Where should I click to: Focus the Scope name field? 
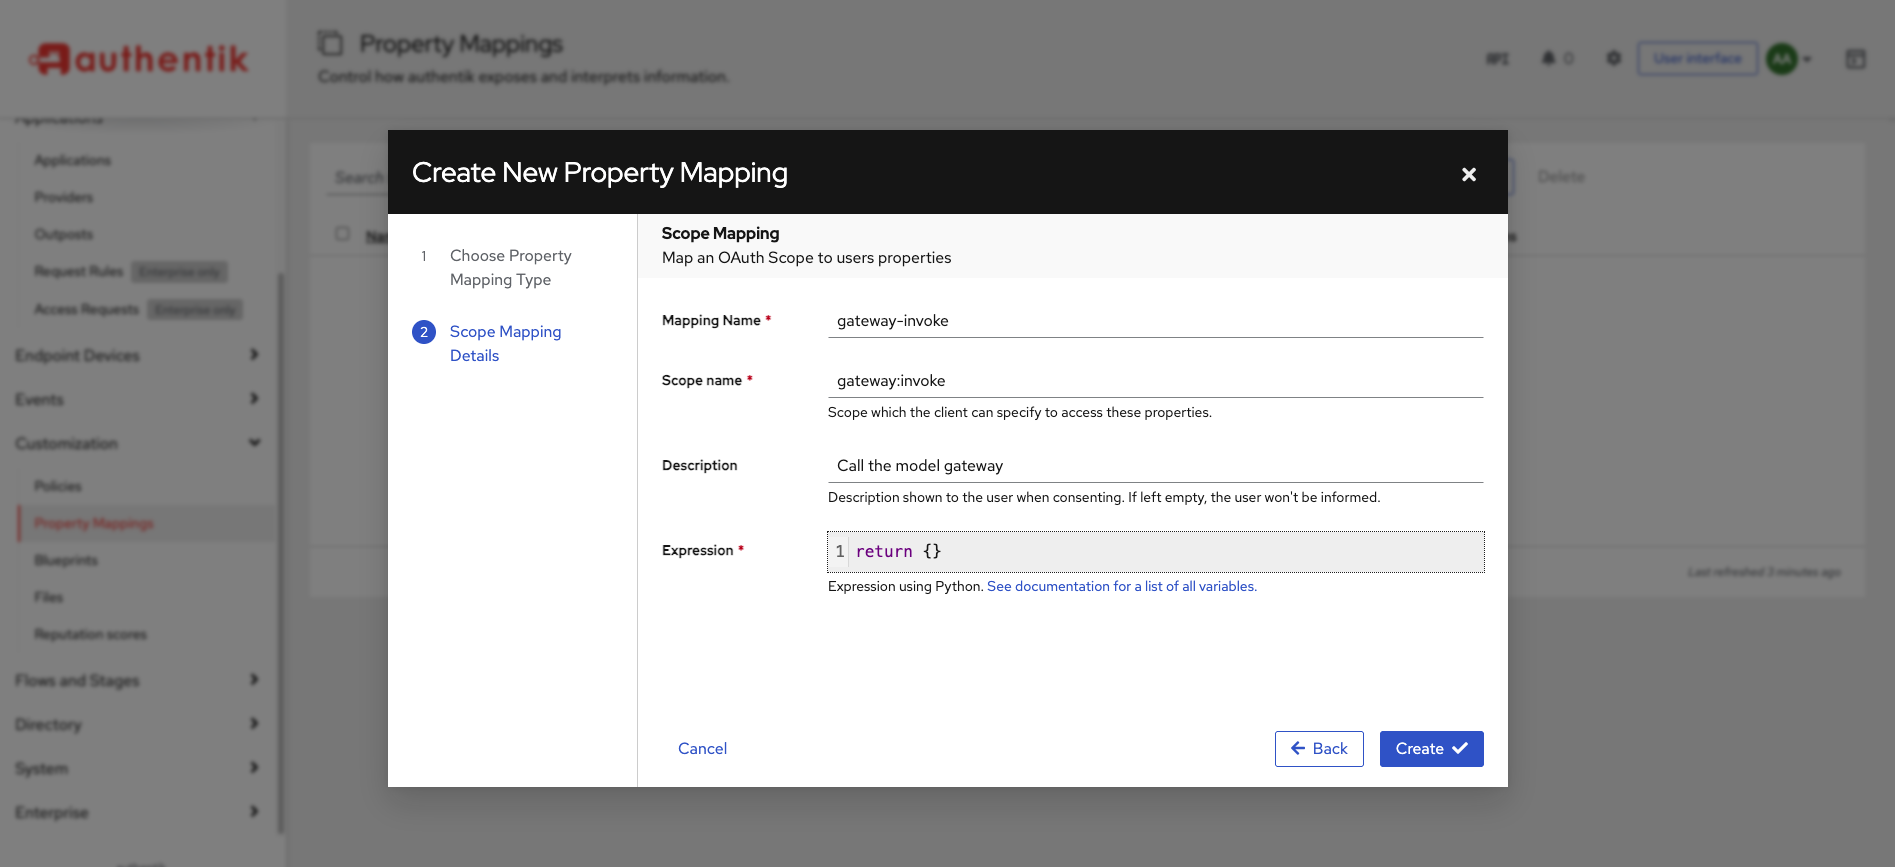[x=1155, y=381]
